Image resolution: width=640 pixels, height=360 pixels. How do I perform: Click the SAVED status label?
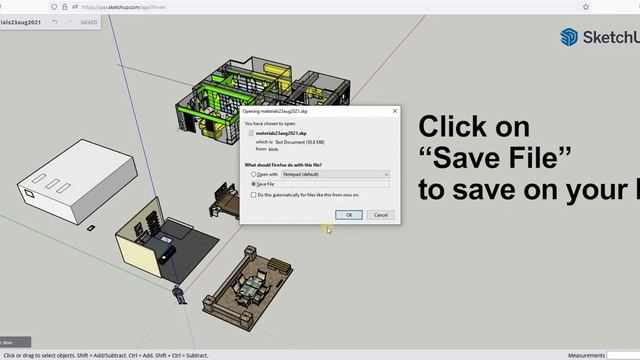[89, 22]
